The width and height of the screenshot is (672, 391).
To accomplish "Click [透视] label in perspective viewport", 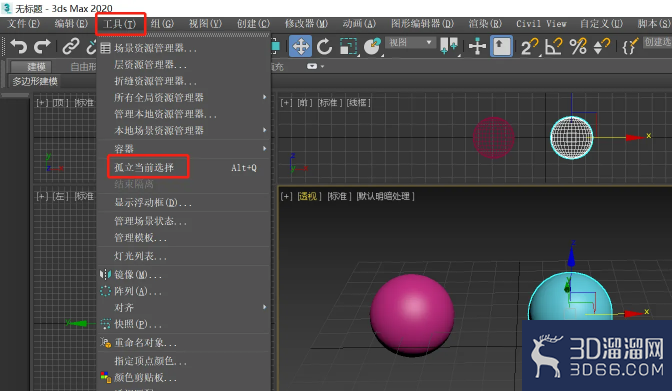I will point(309,196).
